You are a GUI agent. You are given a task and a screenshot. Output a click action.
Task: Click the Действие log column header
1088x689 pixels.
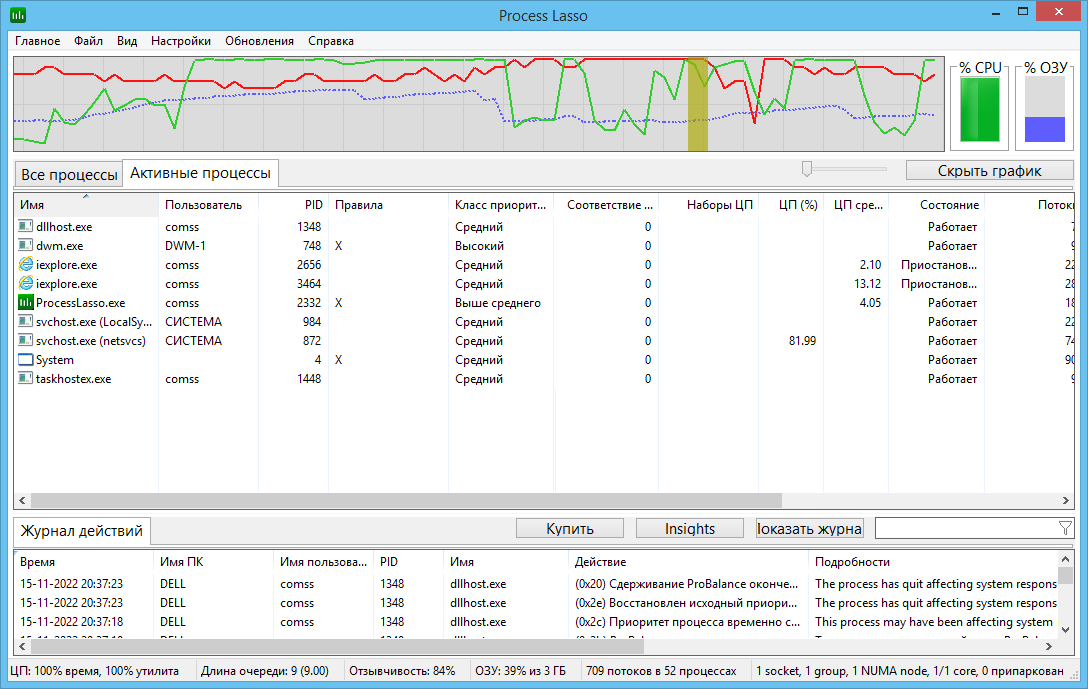[688, 562]
